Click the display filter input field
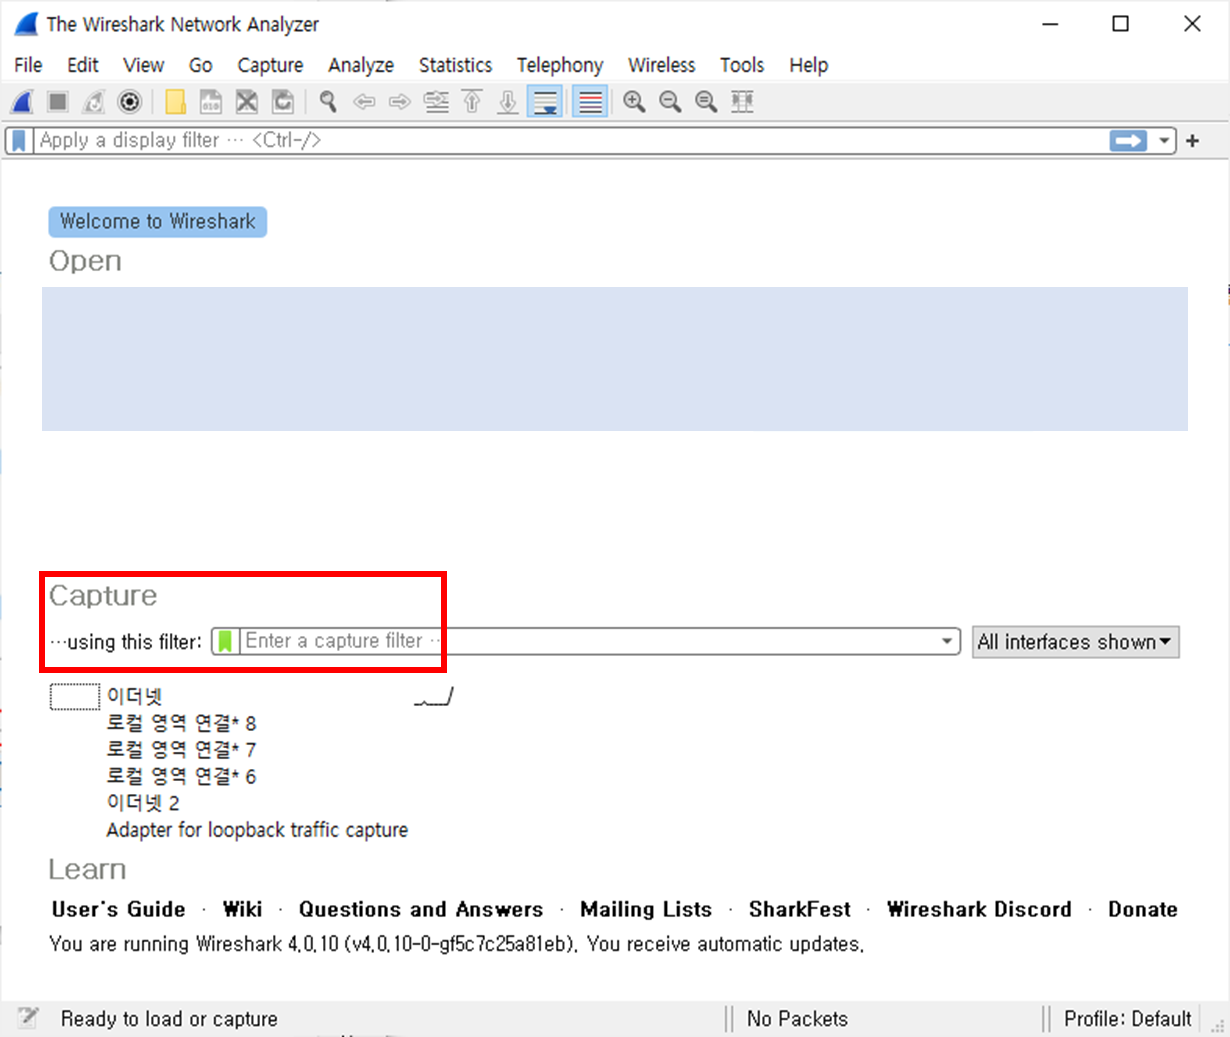This screenshot has height=1037, width=1230. 570,141
